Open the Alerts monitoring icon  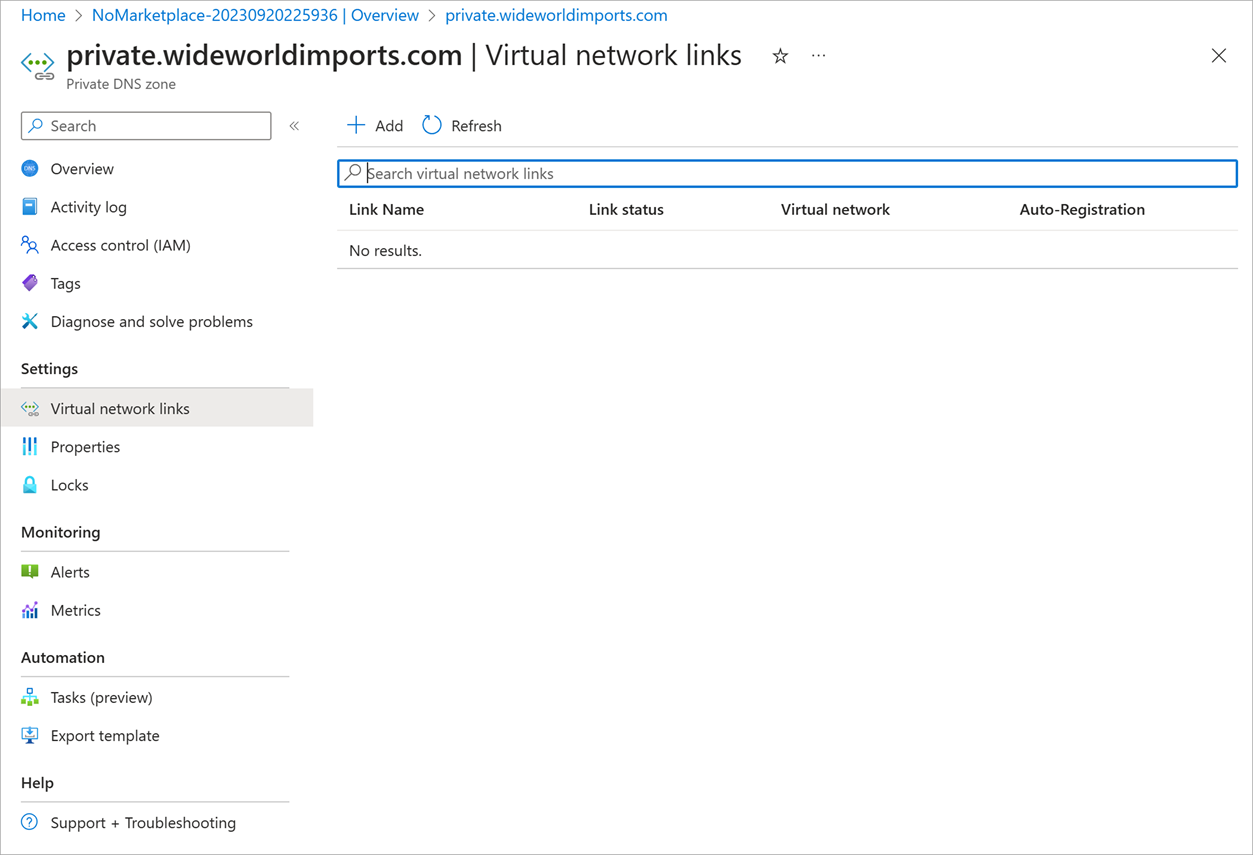pyautogui.click(x=30, y=571)
